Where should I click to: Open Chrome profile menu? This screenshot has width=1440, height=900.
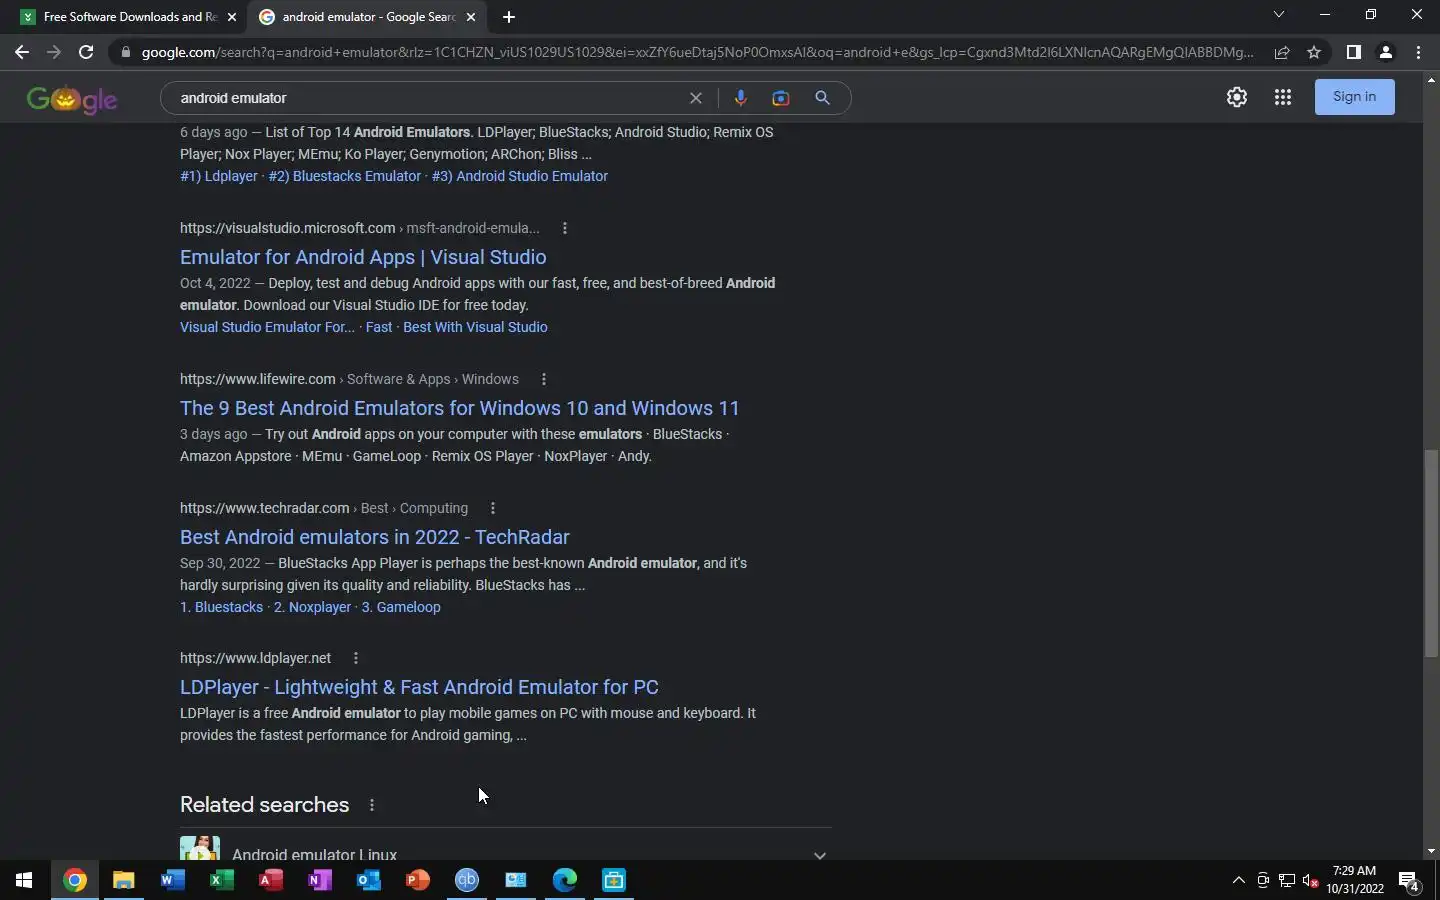pos(1386,52)
